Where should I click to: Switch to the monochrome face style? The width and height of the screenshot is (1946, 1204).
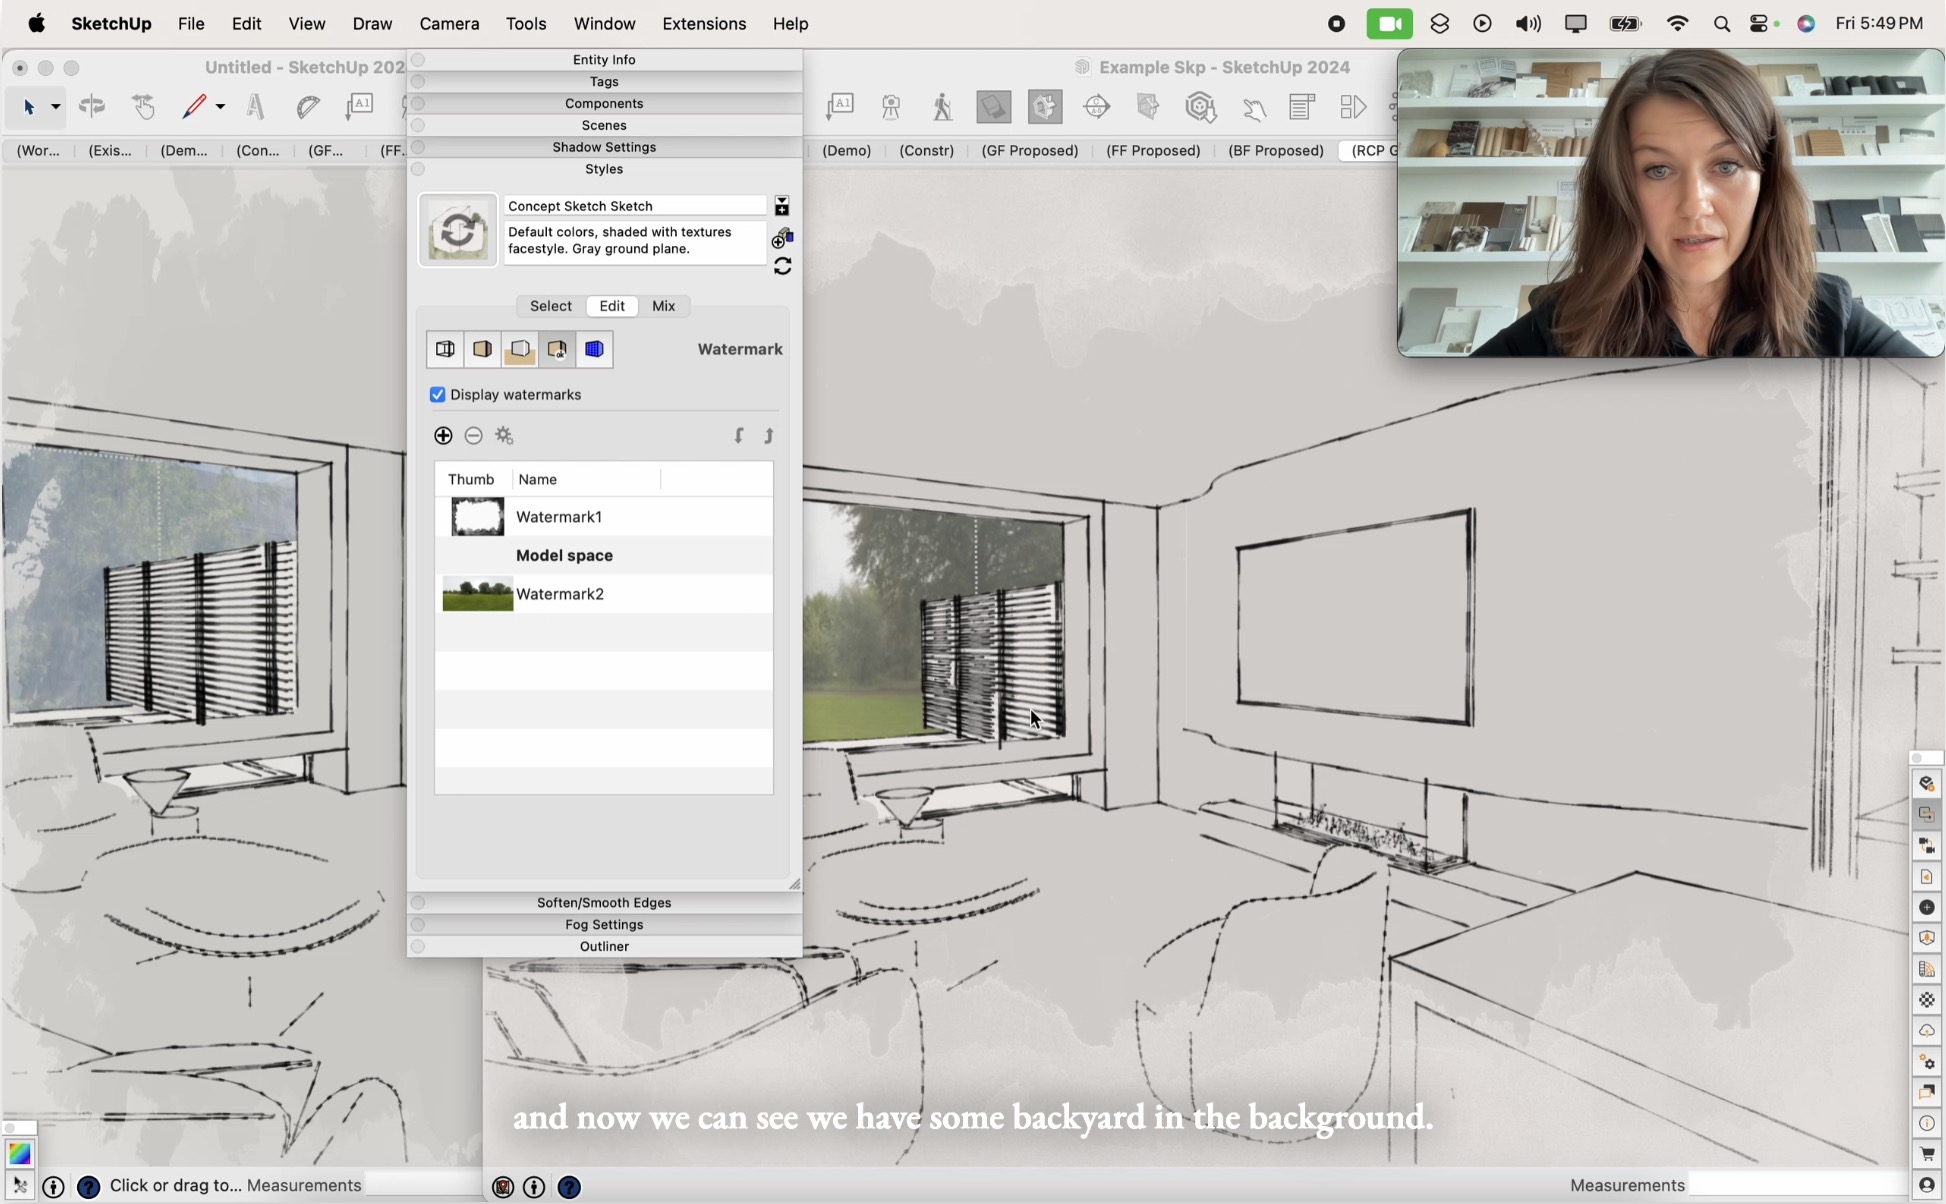click(519, 349)
